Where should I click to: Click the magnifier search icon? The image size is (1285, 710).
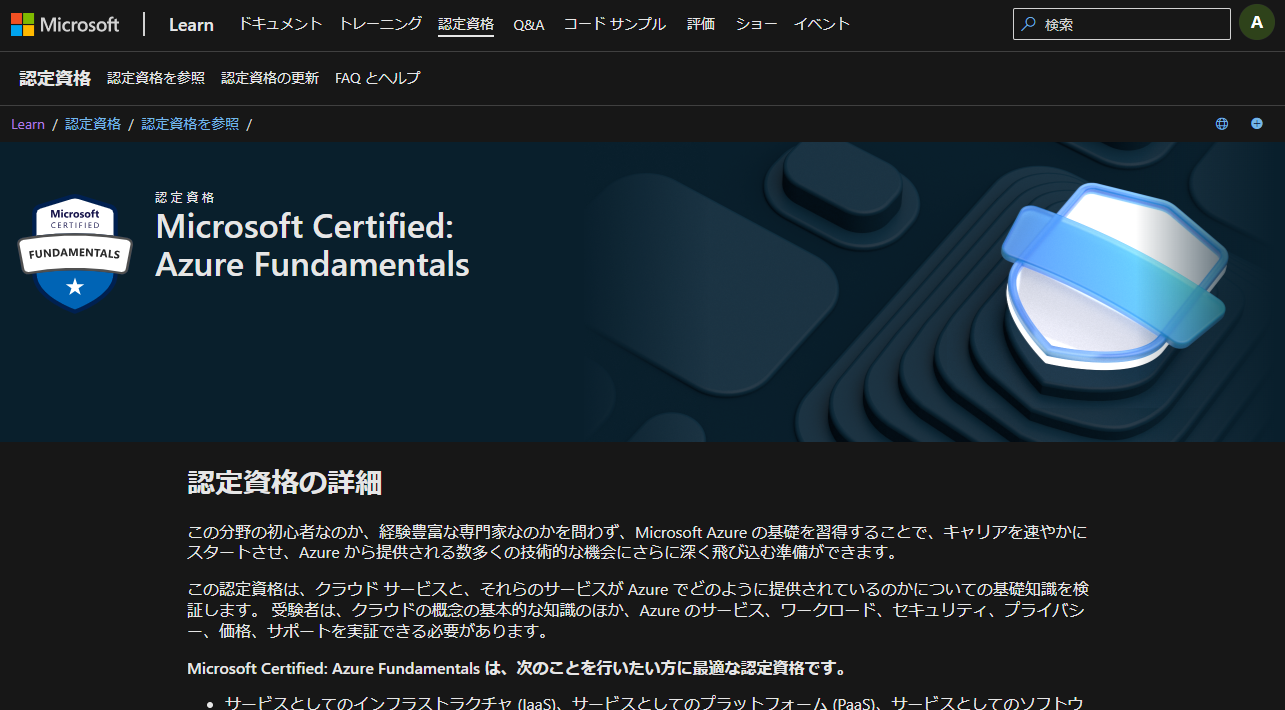coord(1028,24)
